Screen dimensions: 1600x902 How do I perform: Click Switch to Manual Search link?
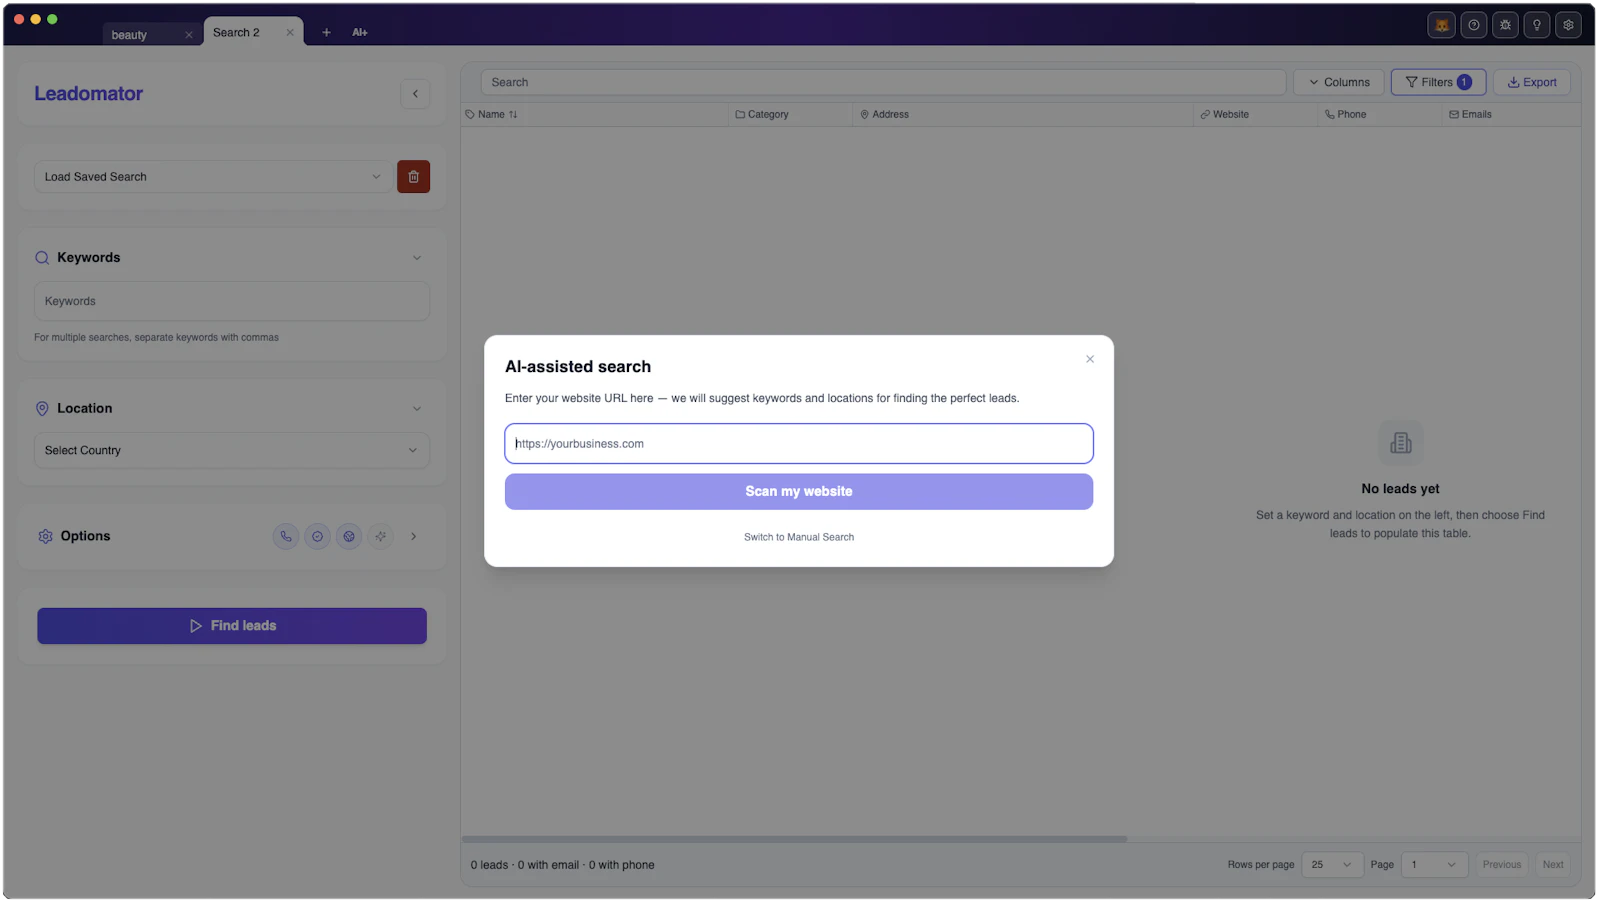click(x=799, y=538)
